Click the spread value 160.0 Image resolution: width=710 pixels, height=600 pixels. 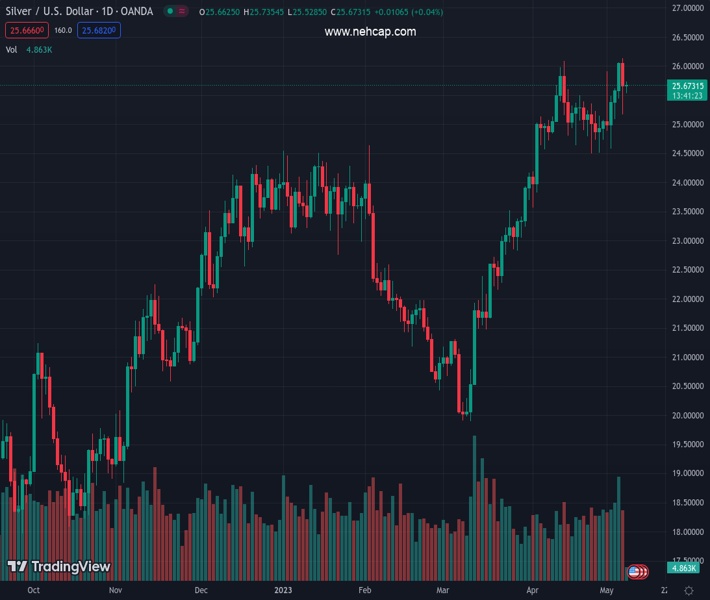[63, 31]
